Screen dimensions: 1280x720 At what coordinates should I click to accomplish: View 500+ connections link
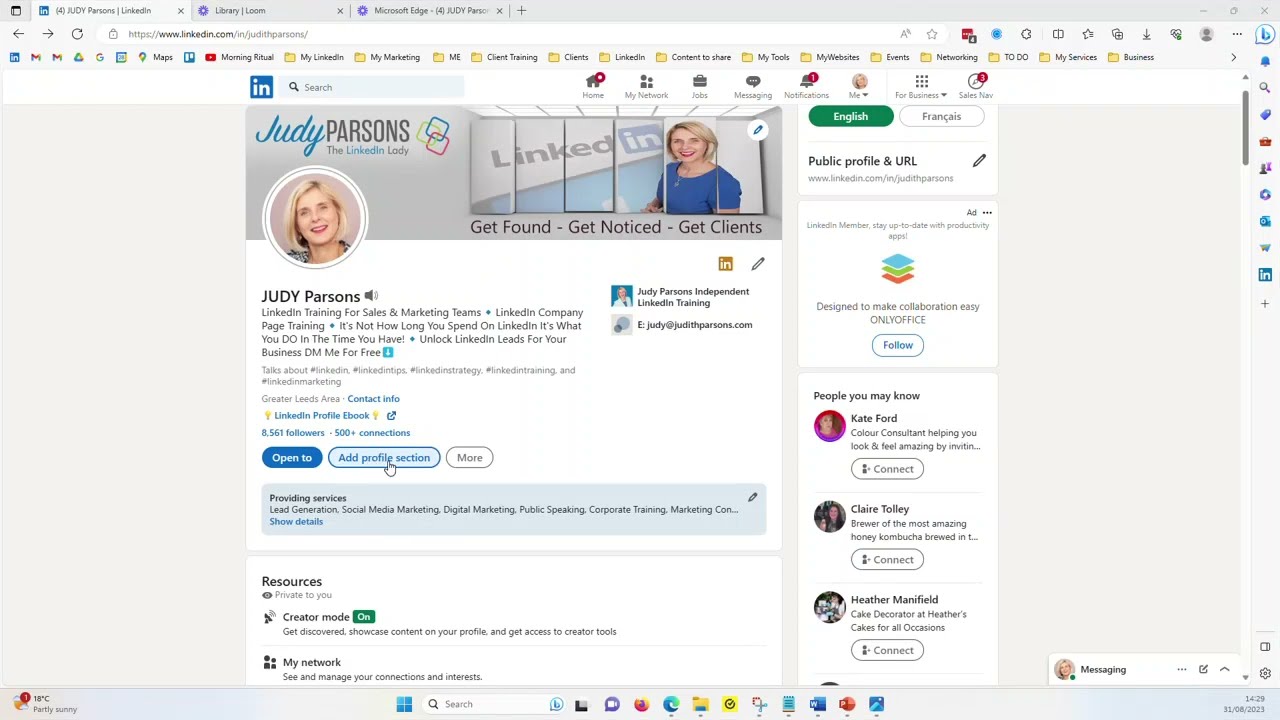pos(372,433)
